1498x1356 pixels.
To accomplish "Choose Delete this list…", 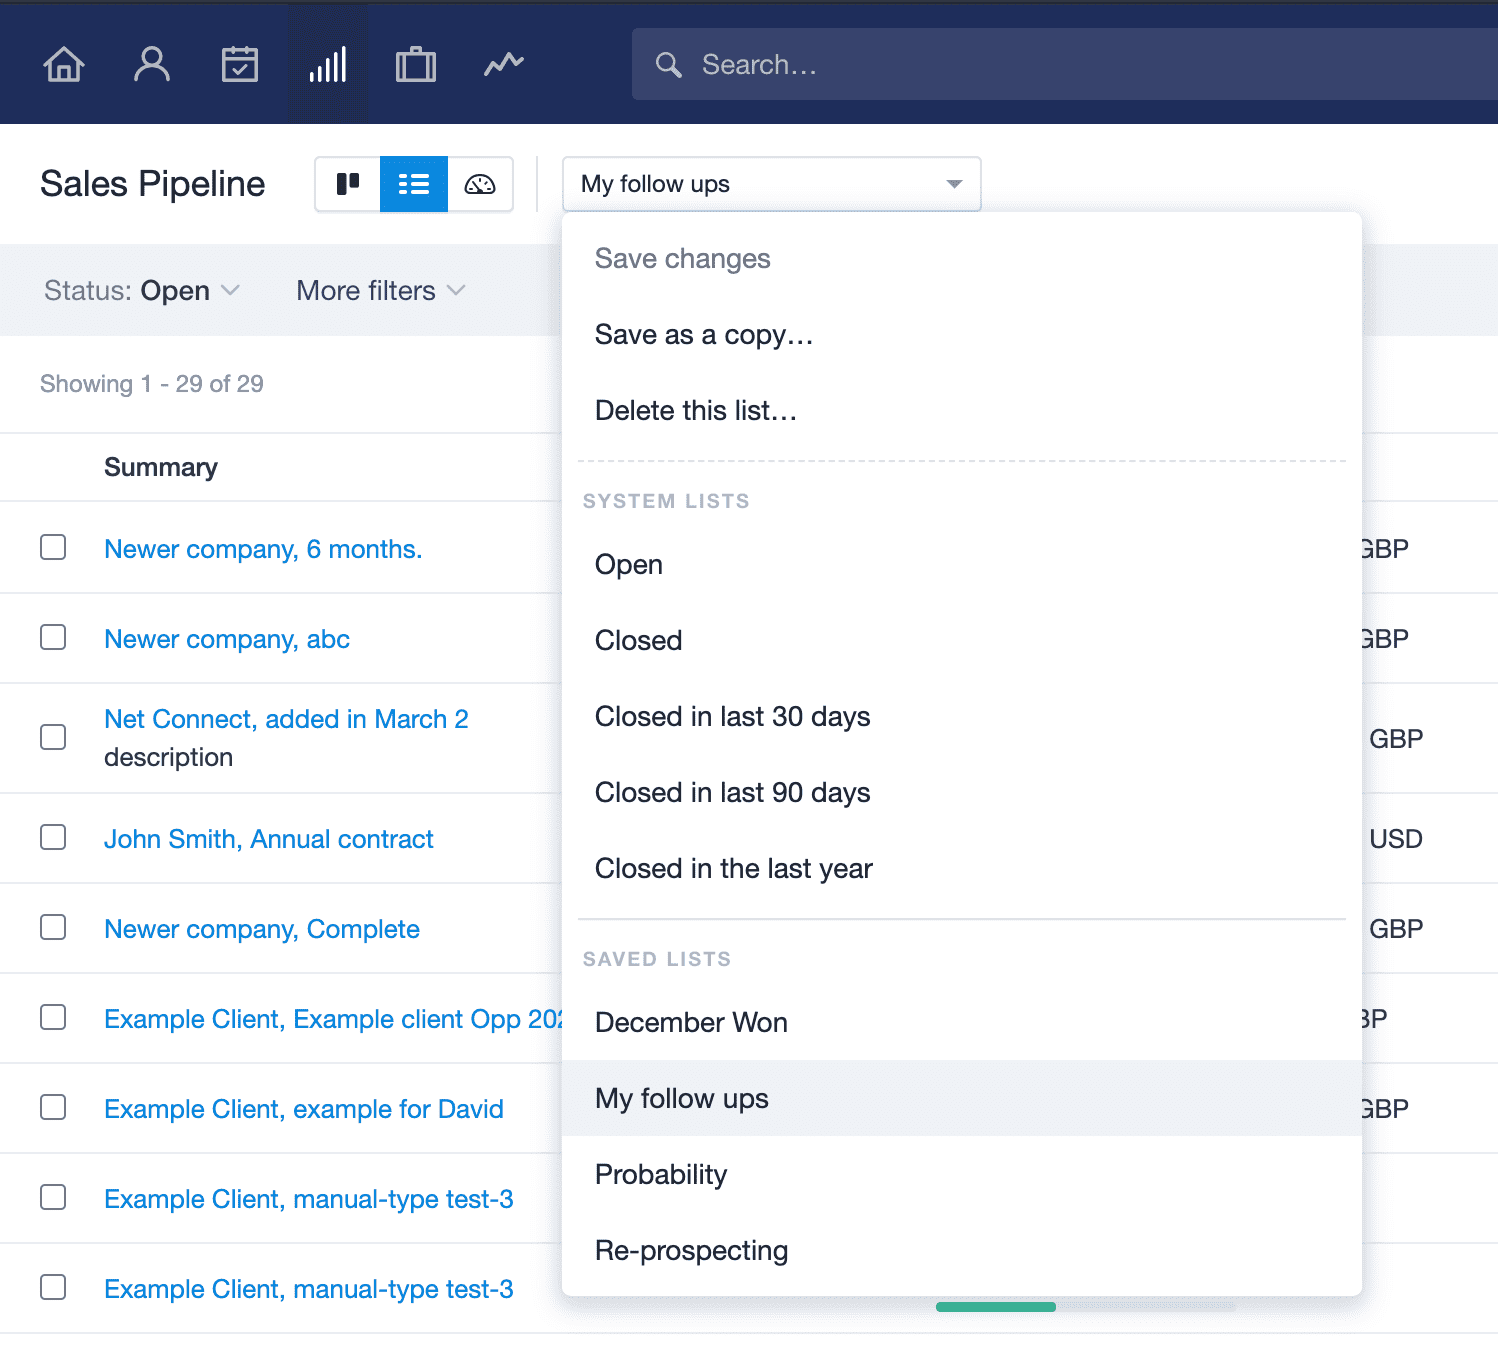I will point(962,411).
